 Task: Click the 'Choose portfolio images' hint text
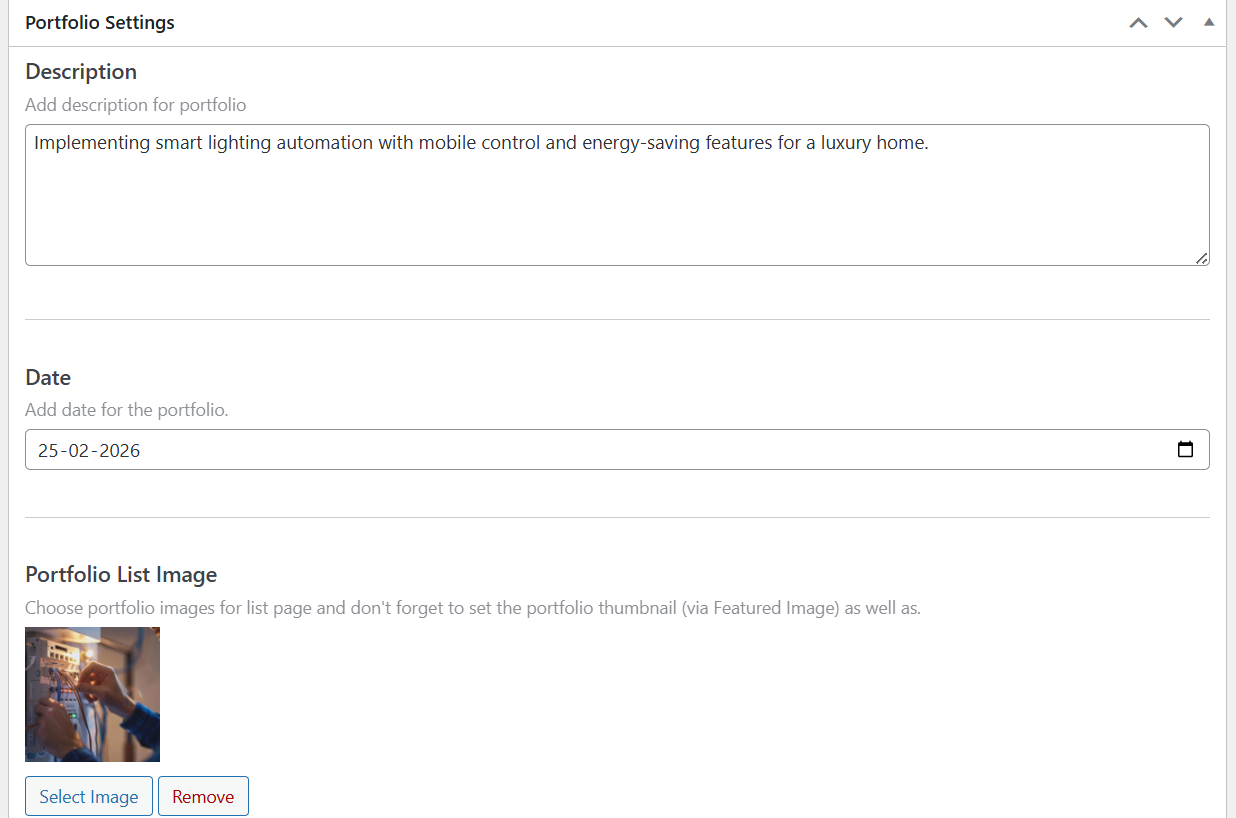tap(473, 608)
